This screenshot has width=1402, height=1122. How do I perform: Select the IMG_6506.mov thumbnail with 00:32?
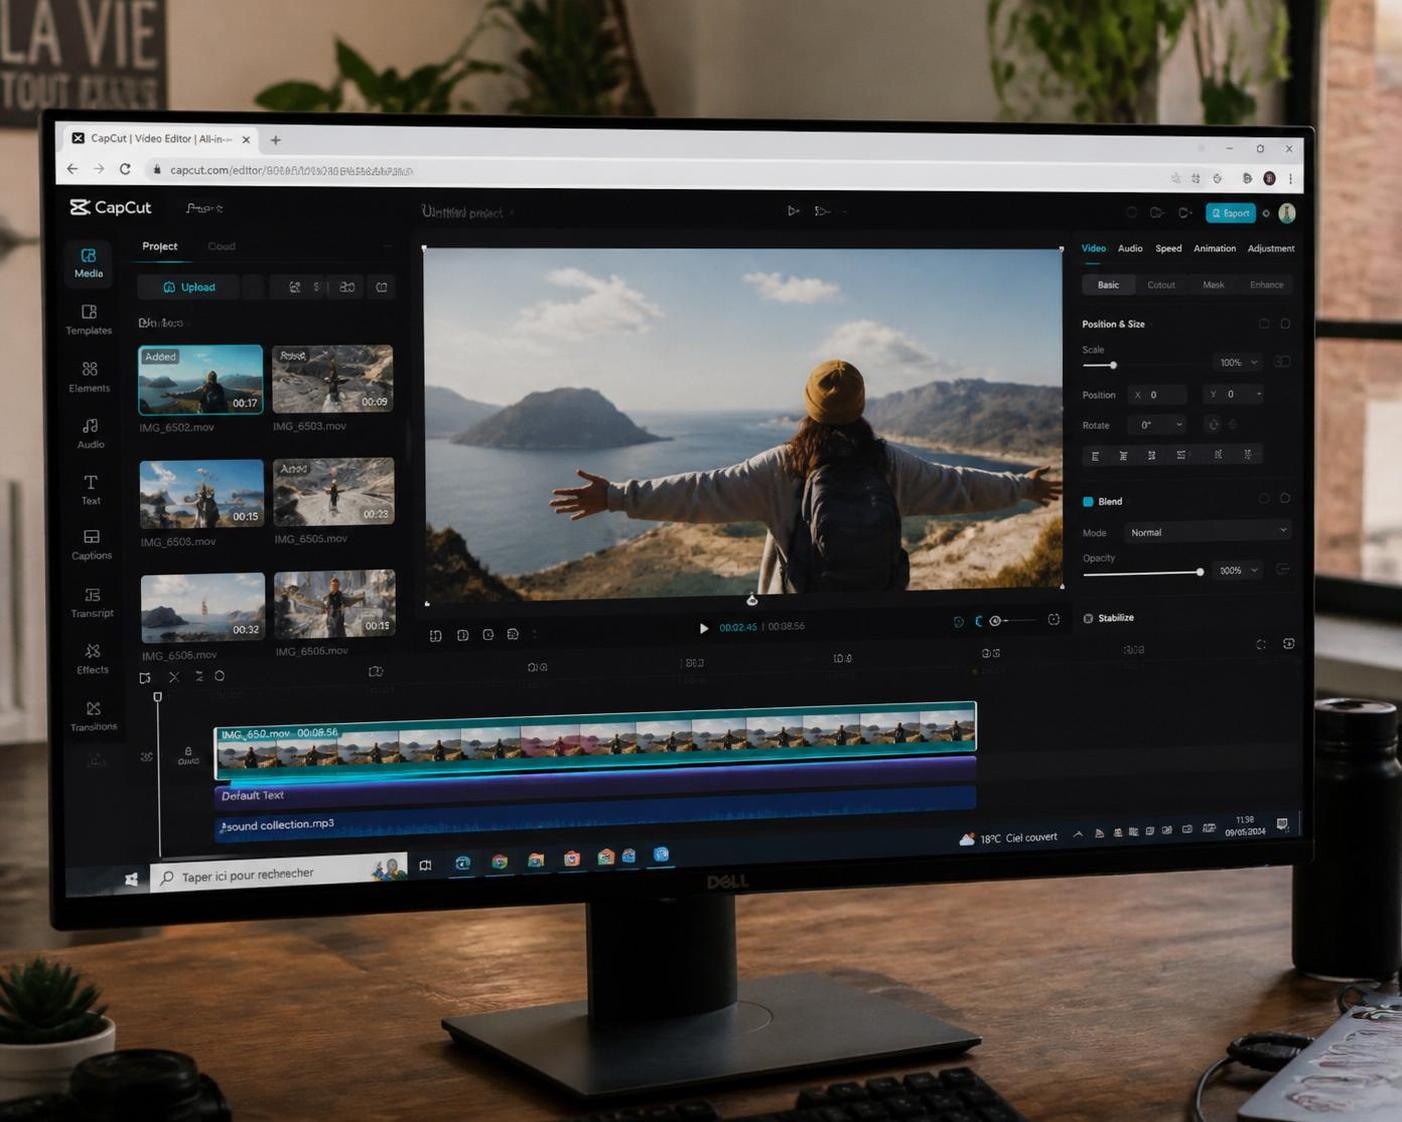point(203,608)
